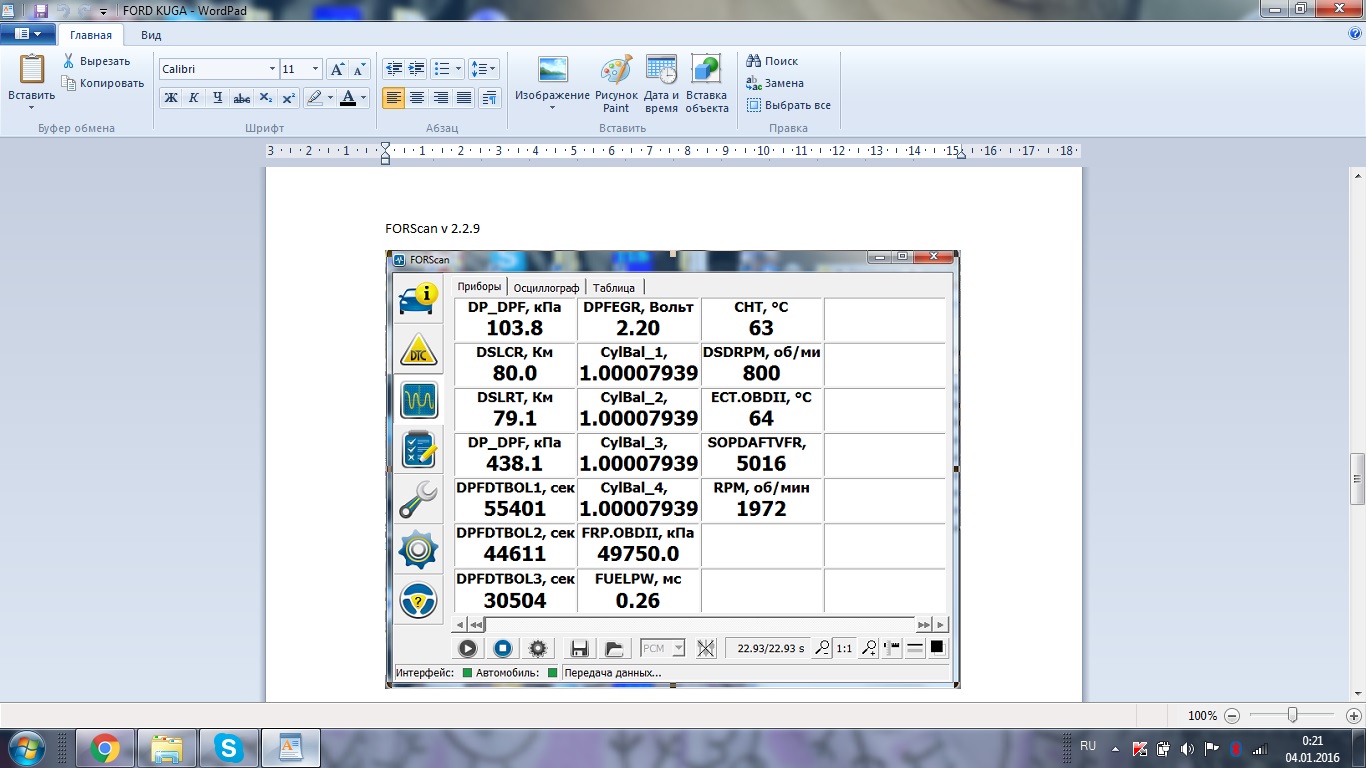Open Skype from the taskbar
The width and height of the screenshot is (1366, 768).
[x=229, y=747]
